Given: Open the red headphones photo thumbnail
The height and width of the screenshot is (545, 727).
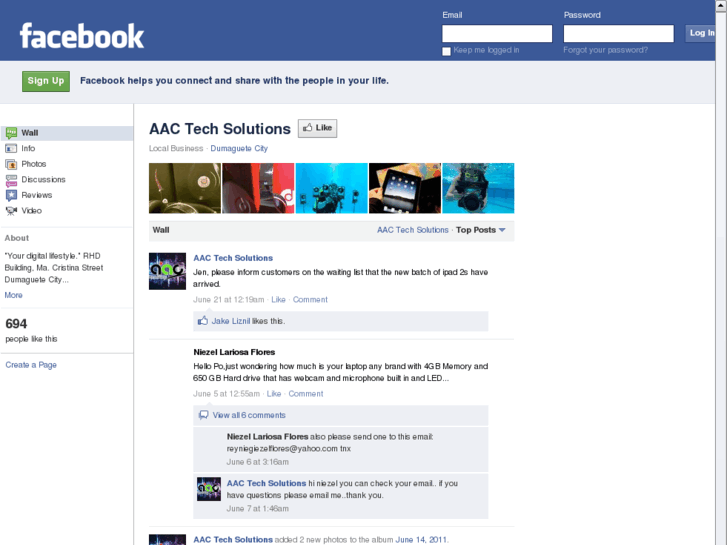Looking at the screenshot, I should tap(258, 188).
